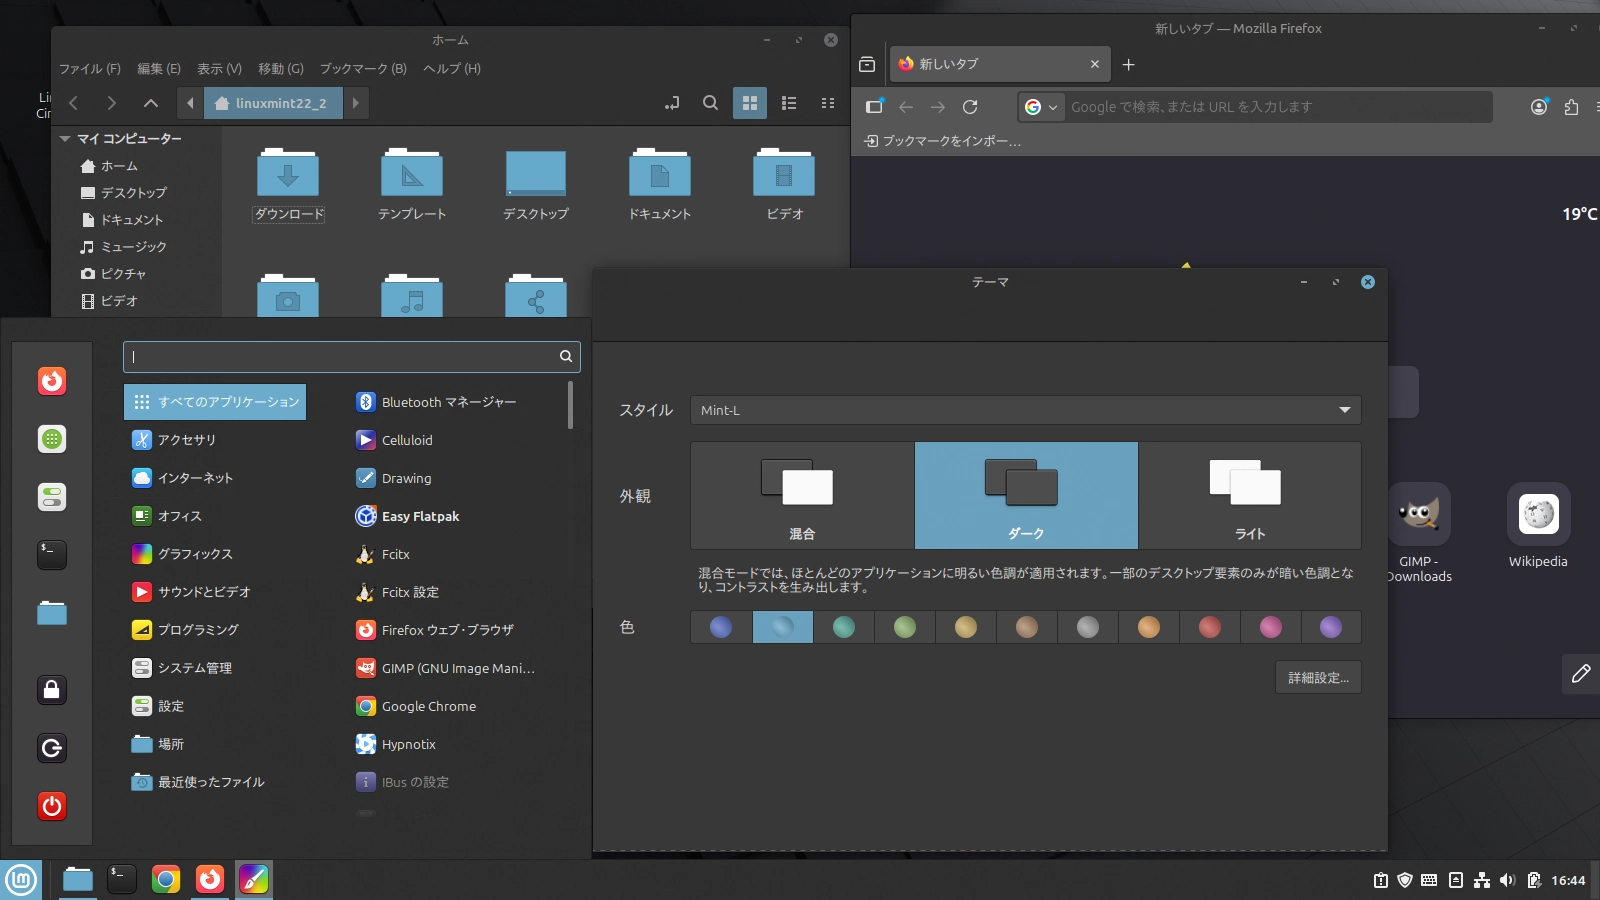Screen dimensions: 1600x900
Task: Open the network status icon in the tray
Action: [1482, 881]
